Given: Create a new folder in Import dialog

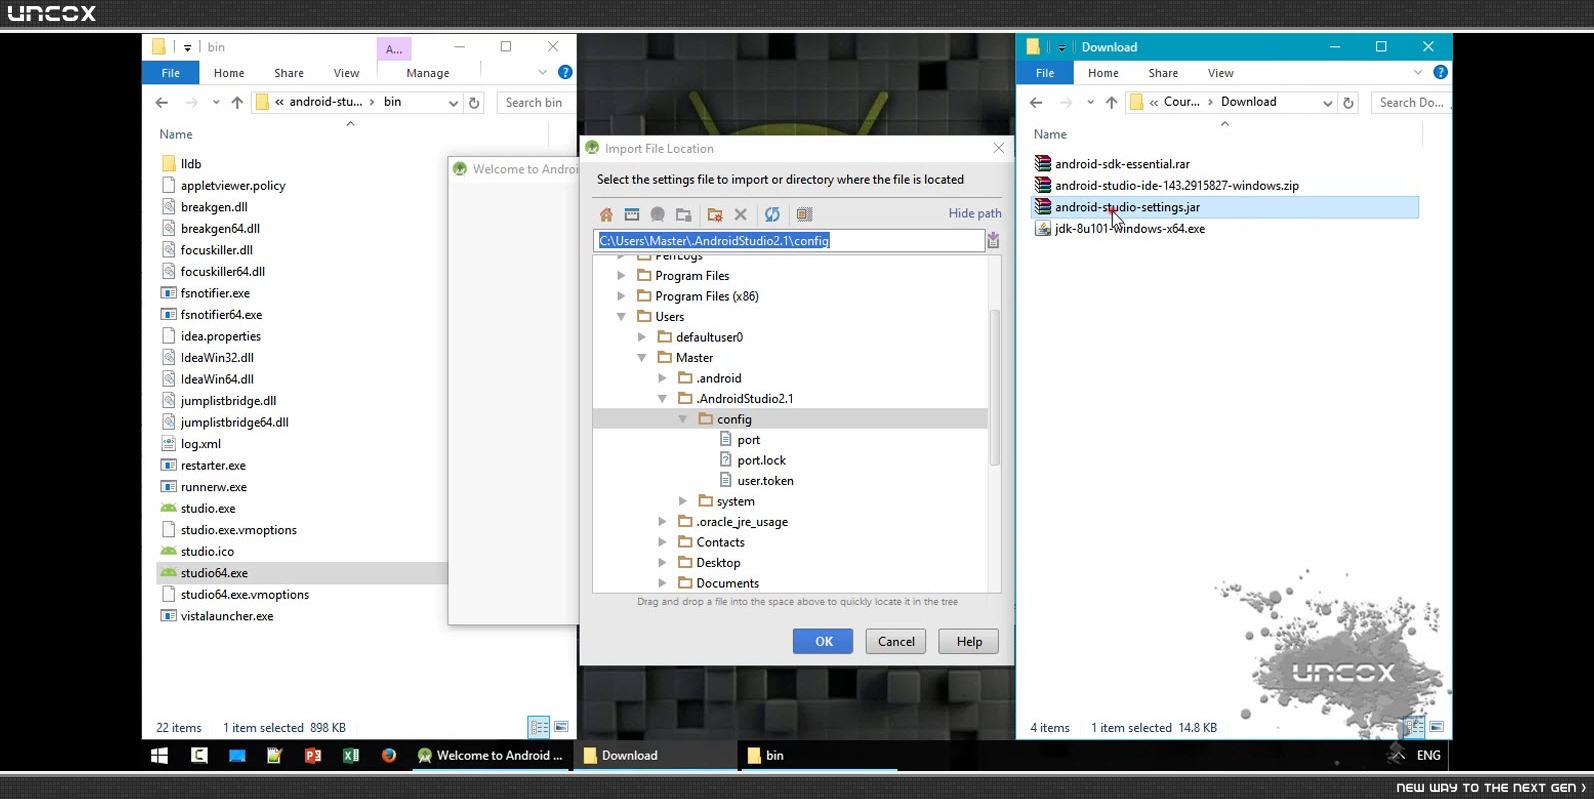Looking at the screenshot, I should (714, 214).
